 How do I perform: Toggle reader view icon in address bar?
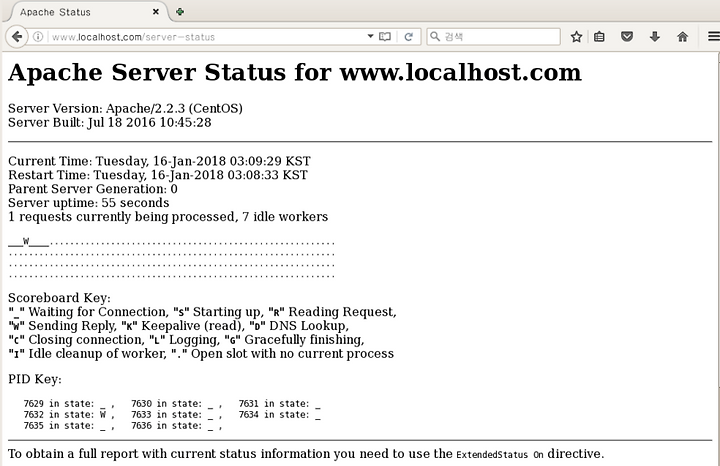[x=385, y=37]
